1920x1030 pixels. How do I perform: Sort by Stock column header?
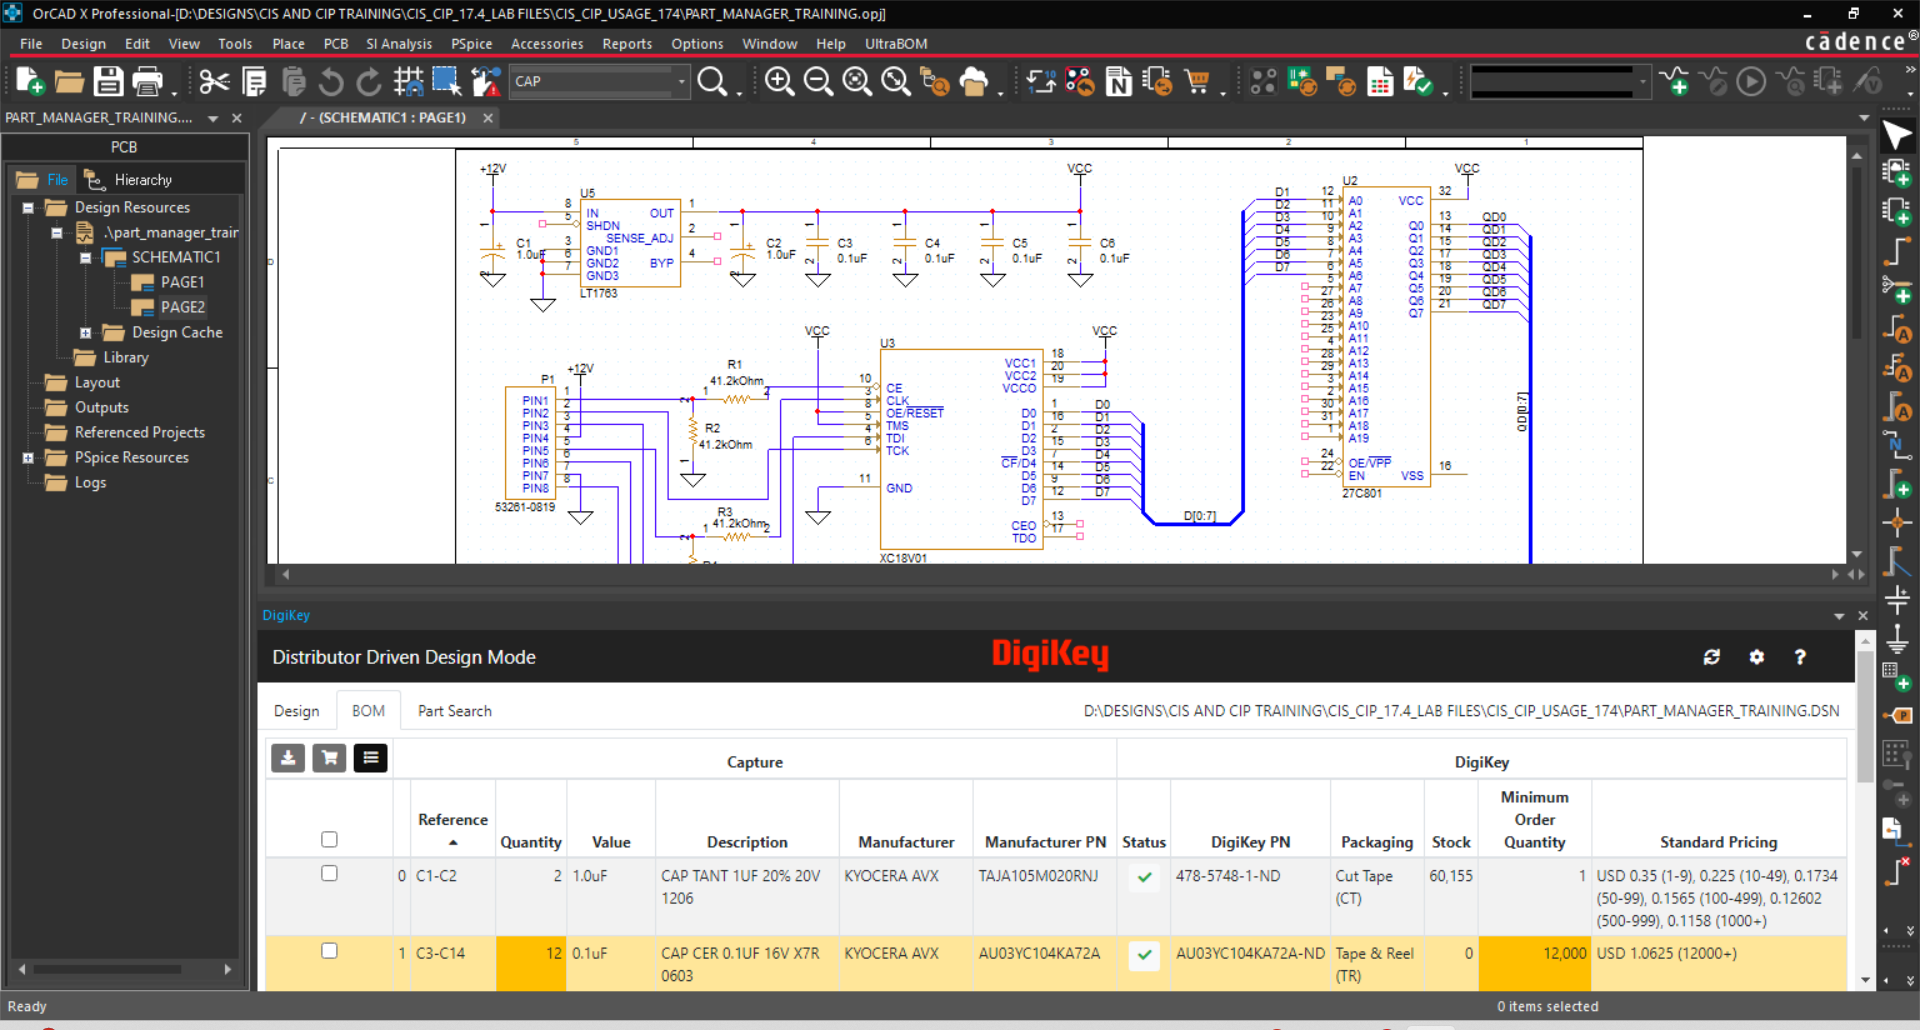click(x=1451, y=842)
